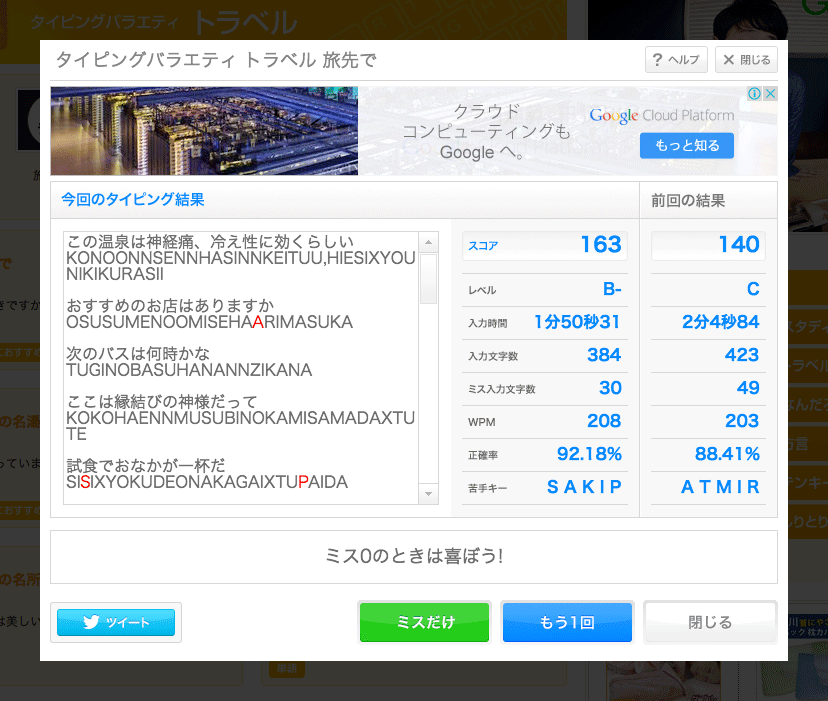Screen dimensions: 828x701
Task: Click the もっと知る ad button
Action: (x=686, y=146)
